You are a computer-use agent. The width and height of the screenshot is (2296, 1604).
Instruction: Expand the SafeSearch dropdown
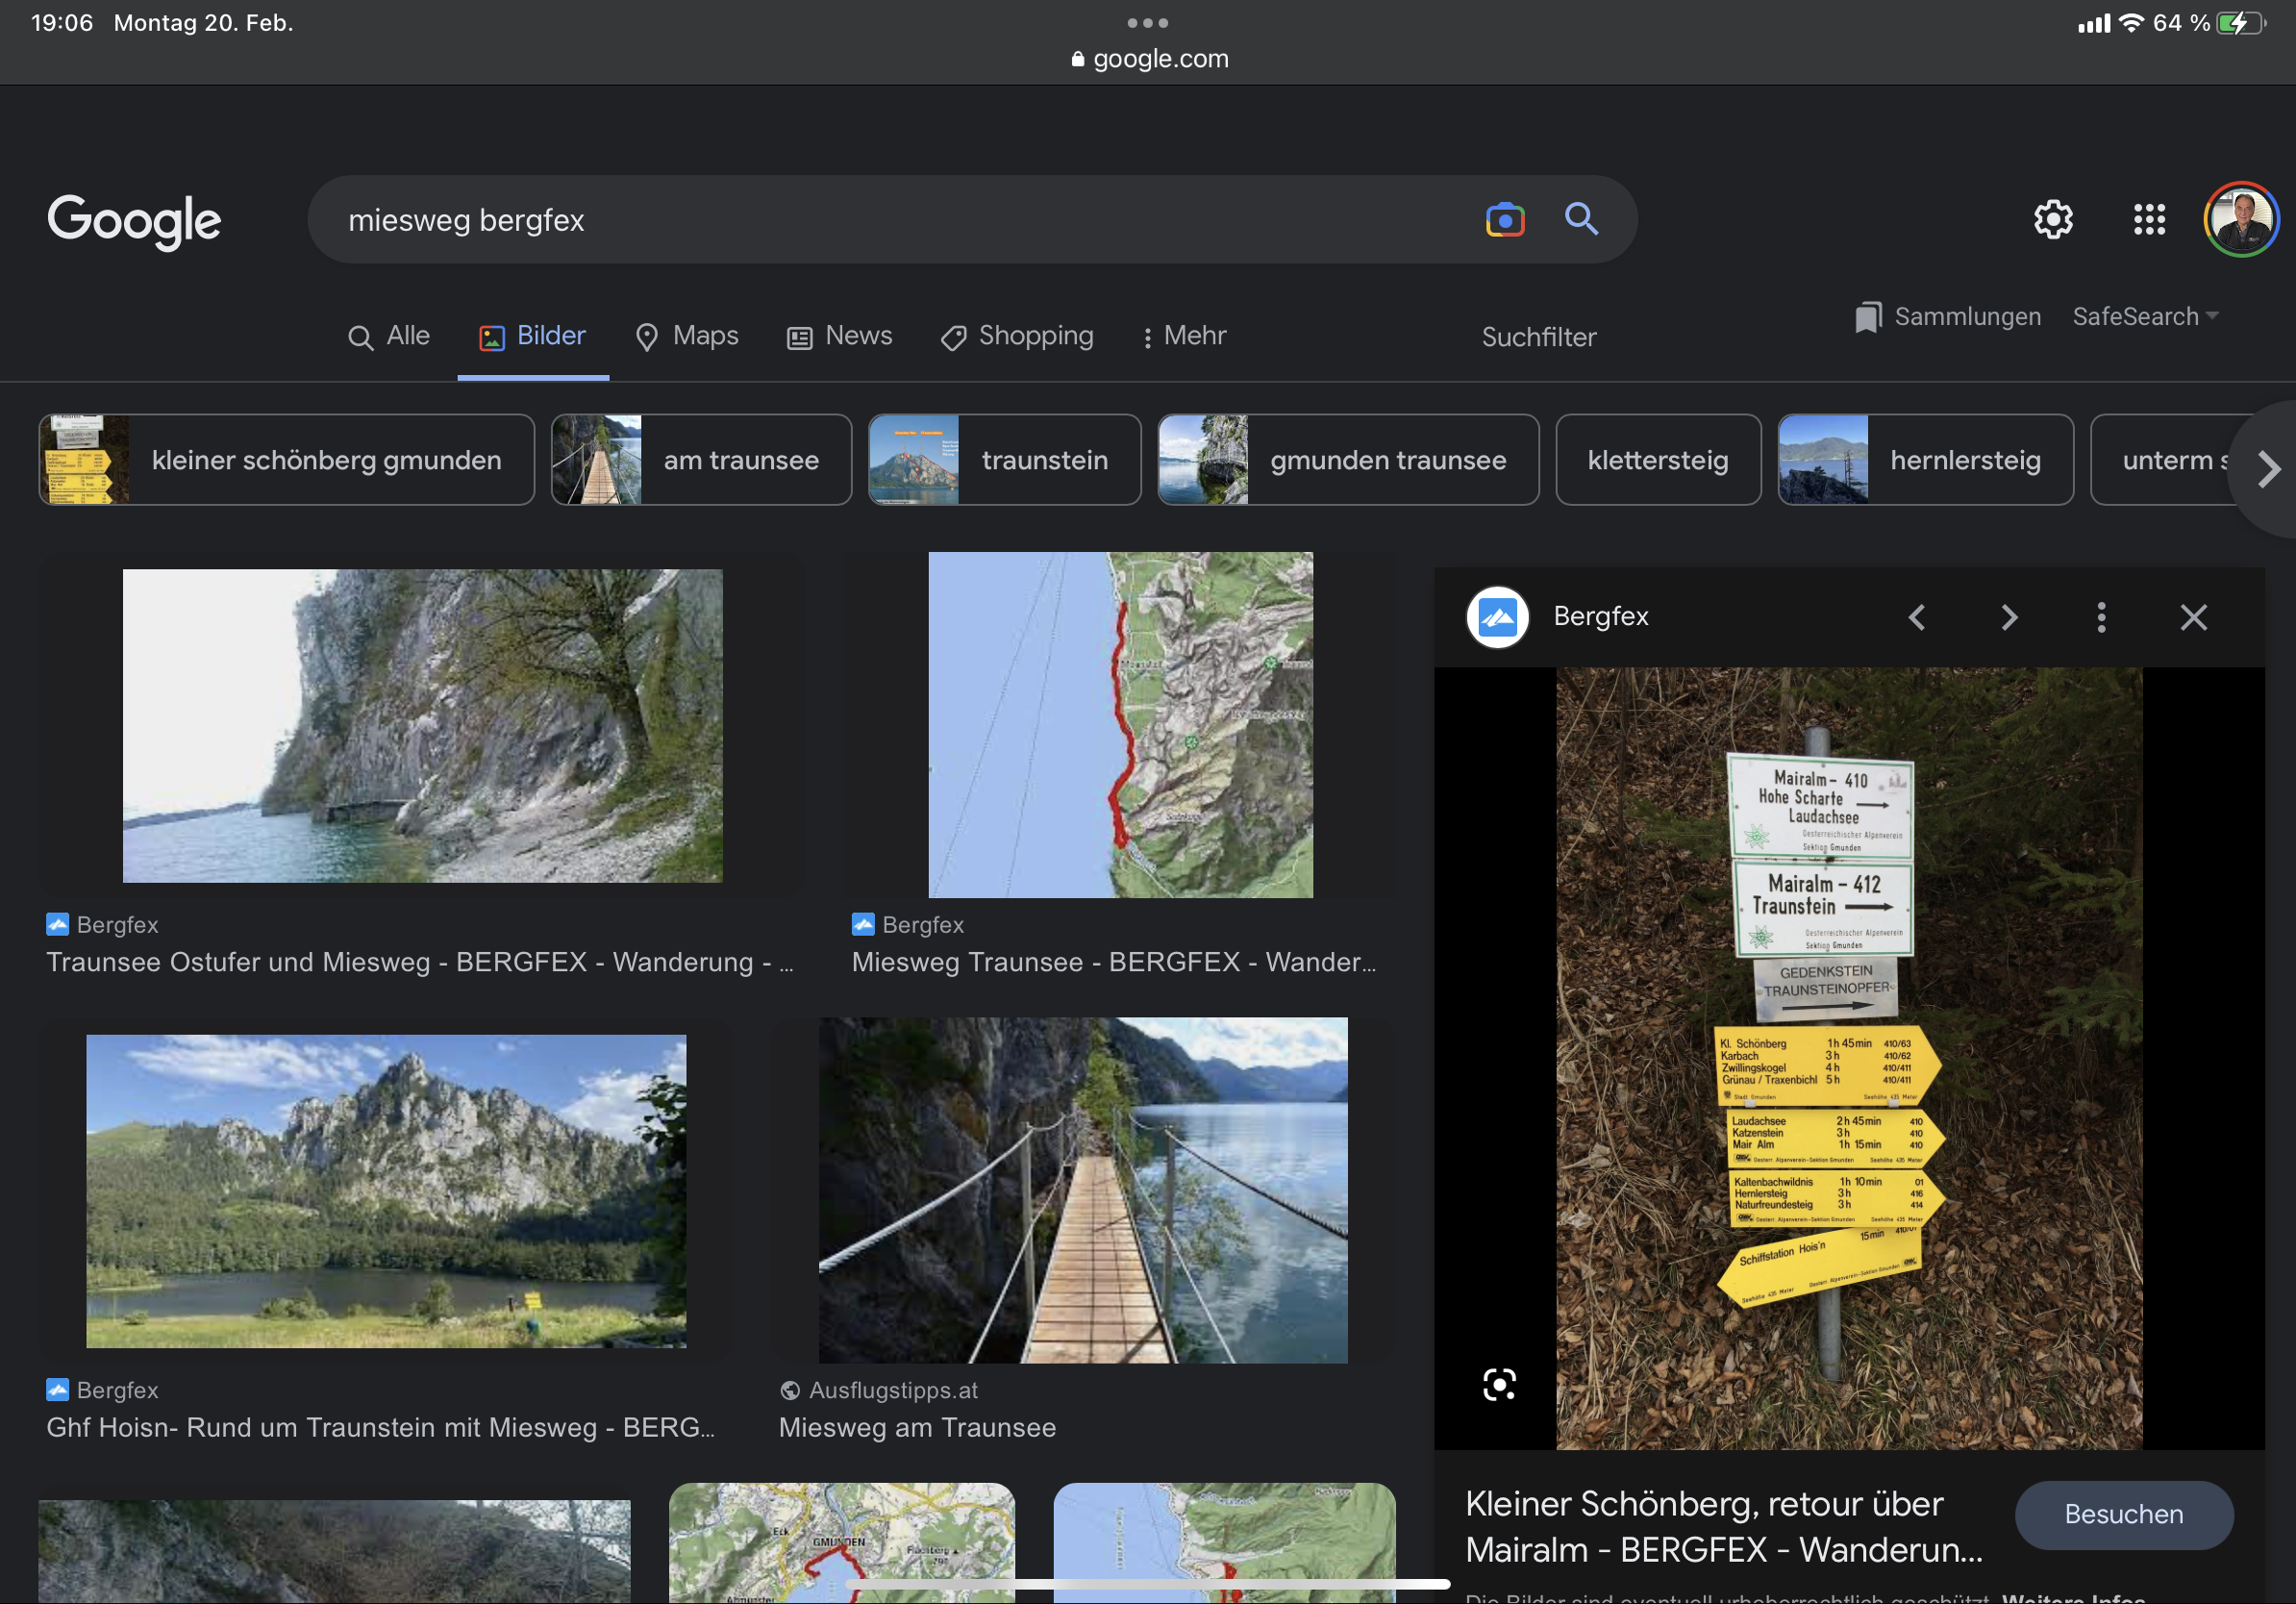pos(2145,317)
